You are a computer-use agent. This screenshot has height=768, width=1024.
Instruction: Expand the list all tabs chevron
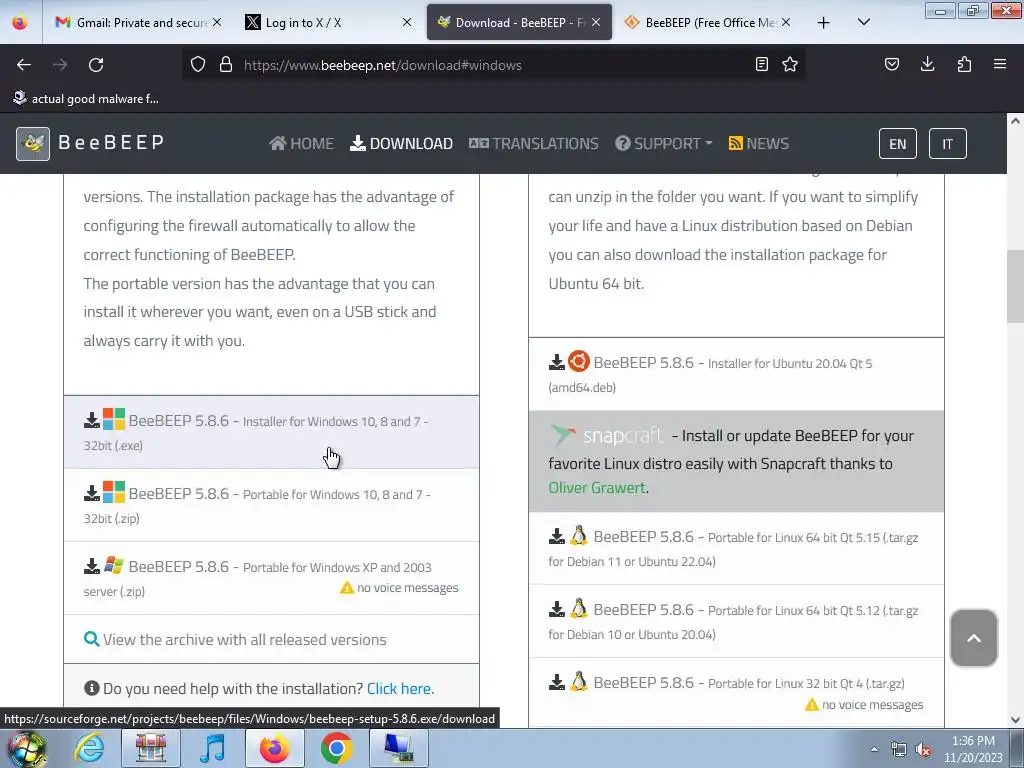pyautogui.click(x=863, y=22)
